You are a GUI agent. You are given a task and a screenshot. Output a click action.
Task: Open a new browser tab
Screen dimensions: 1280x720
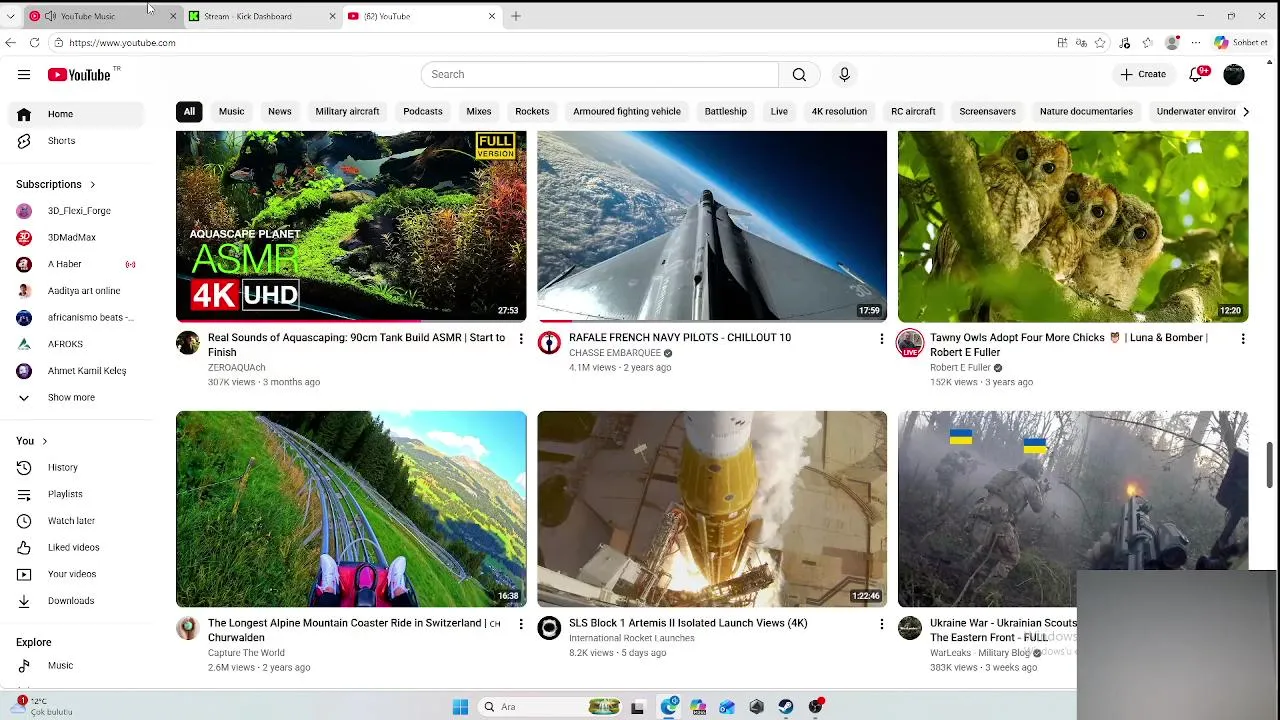516,16
